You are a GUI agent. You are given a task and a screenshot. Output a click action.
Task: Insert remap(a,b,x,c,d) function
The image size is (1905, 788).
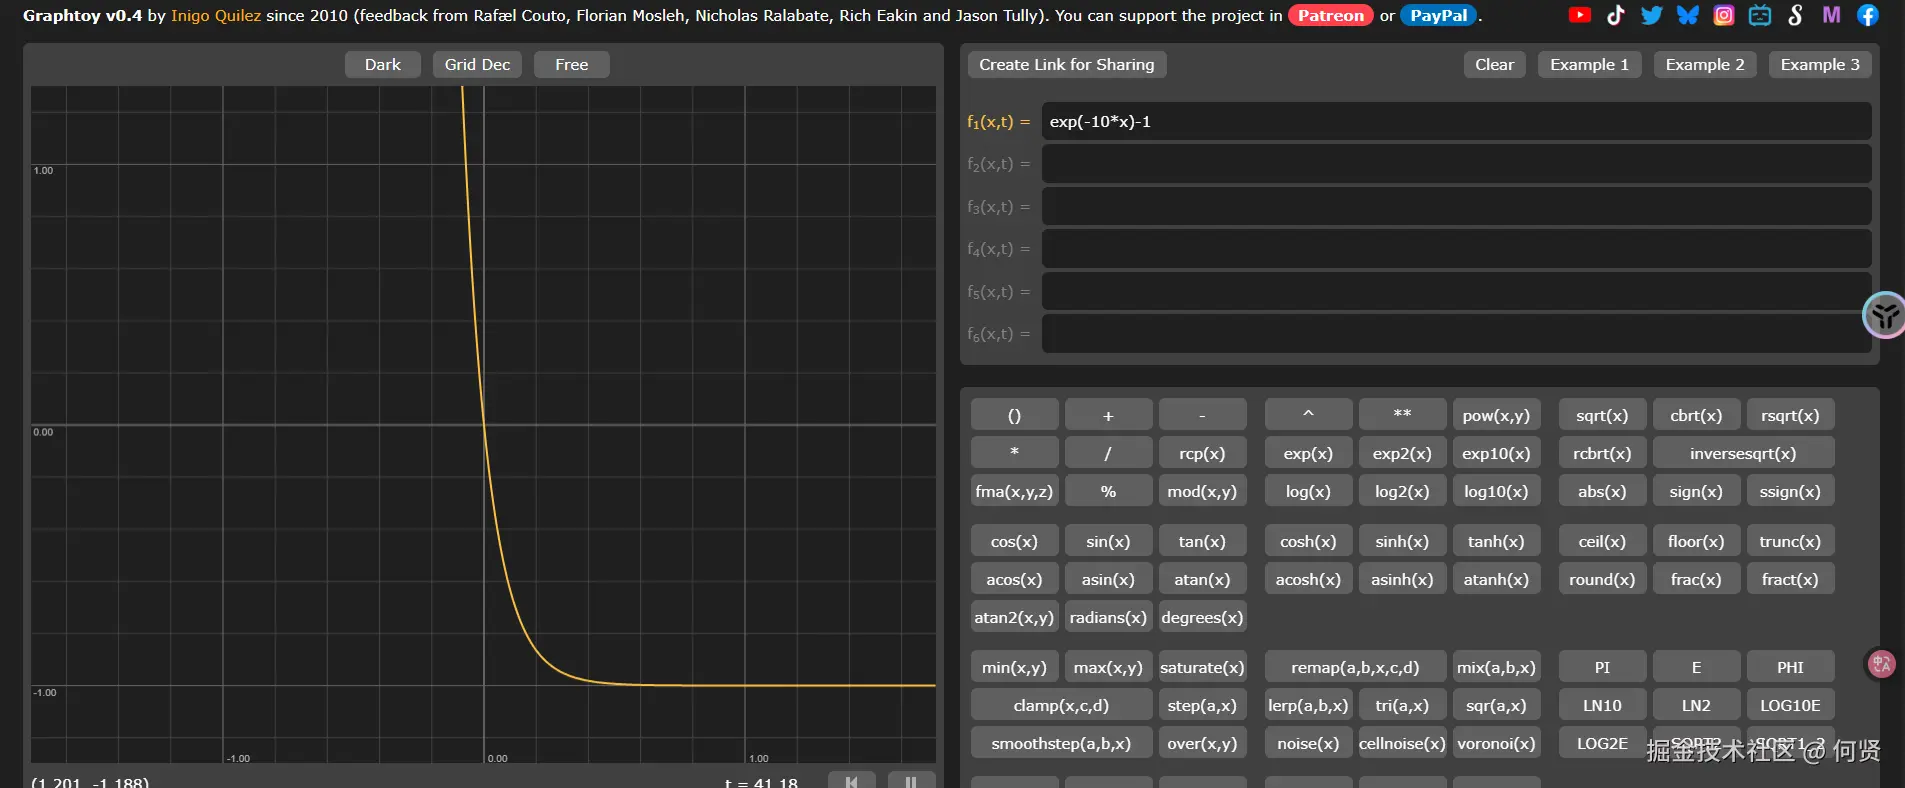(1355, 667)
